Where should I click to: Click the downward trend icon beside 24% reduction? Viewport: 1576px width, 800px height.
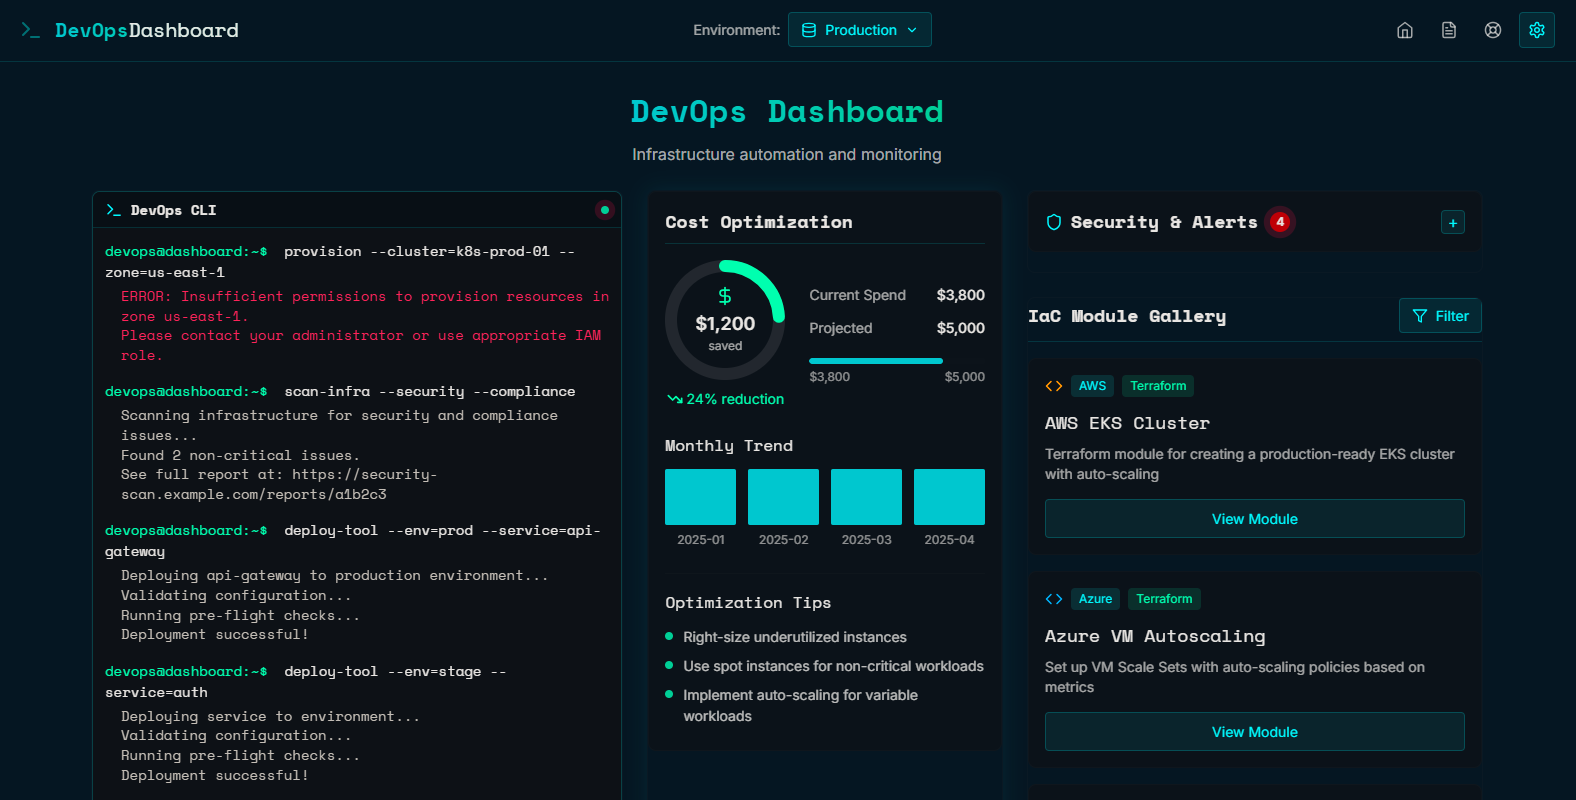675,399
